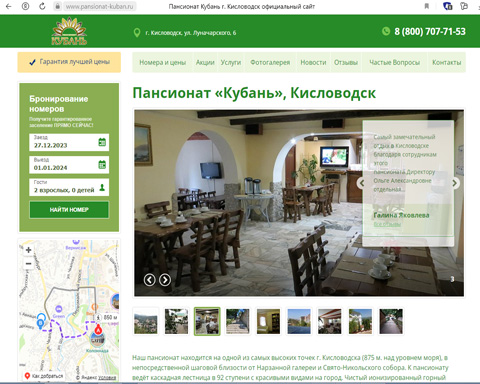The height and width of the screenshot is (384, 480).
Task: Click the red destination marker on map
Action: (x=98, y=329)
